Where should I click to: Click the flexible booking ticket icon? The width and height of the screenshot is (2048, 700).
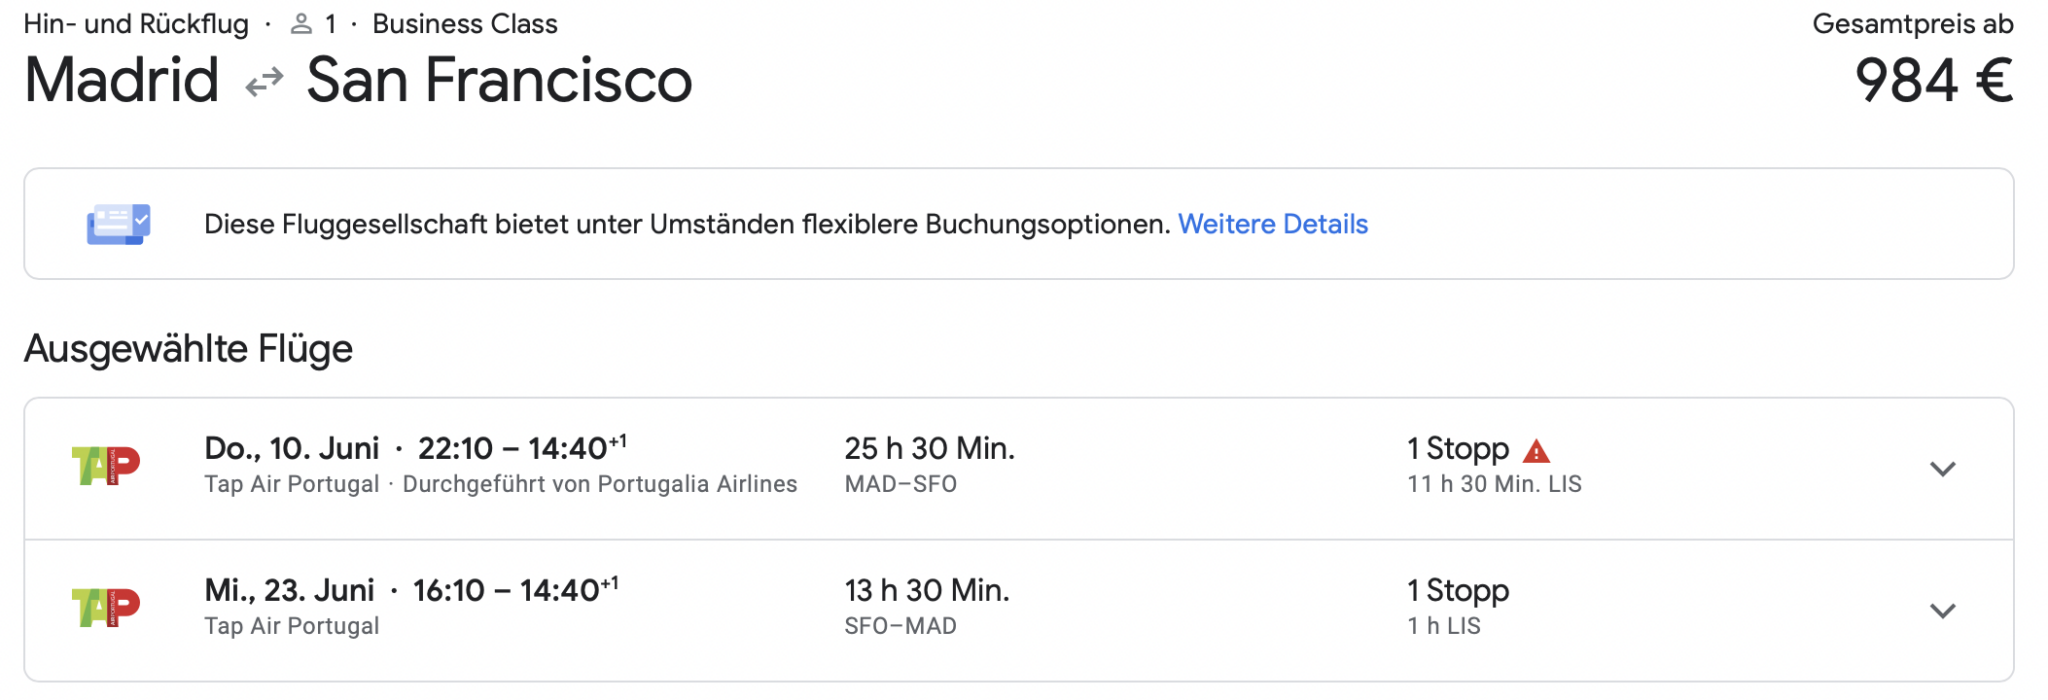(x=118, y=224)
